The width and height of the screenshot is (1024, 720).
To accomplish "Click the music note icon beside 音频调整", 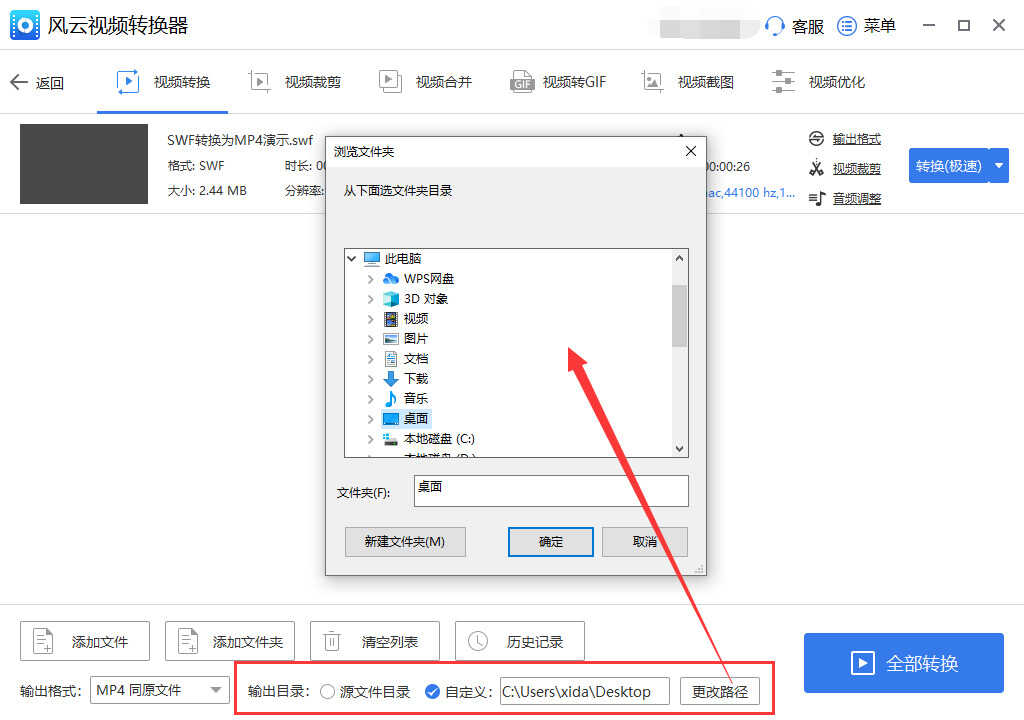I will click(817, 198).
